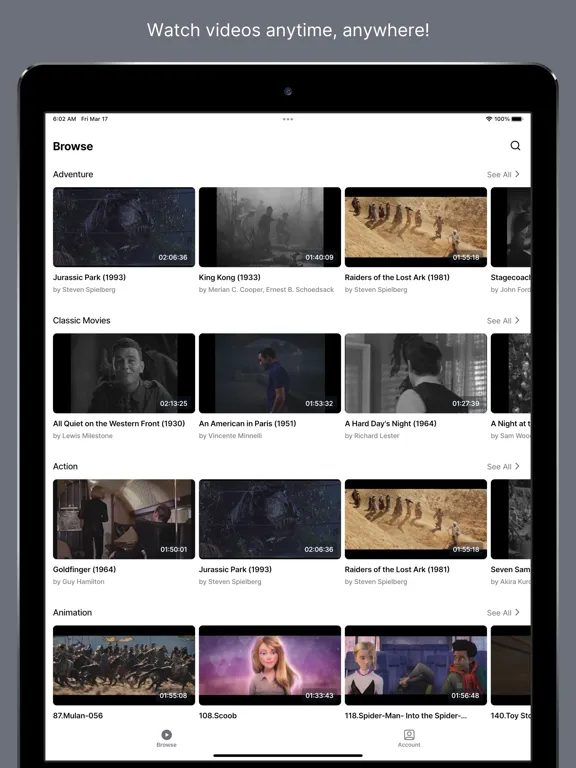Open the search magnifier icon
This screenshot has width=576, height=768.
515,145
